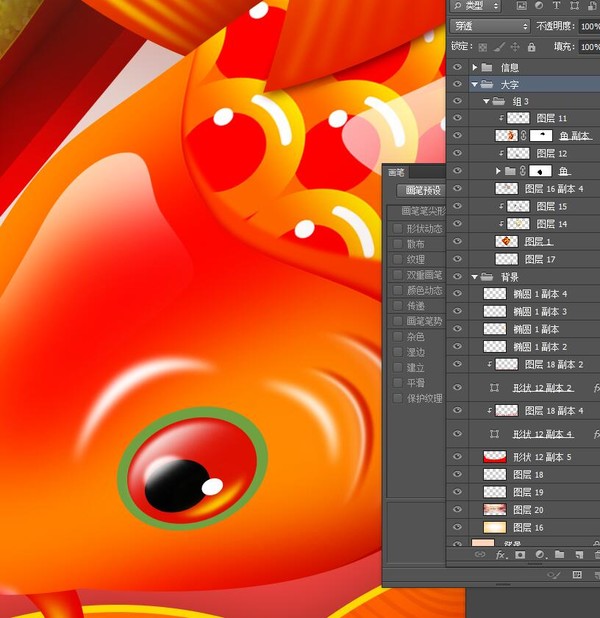Image resolution: width=600 pixels, height=618 pixels.
Task: Open preset manager icon in Brush panel
Action: coord(577,575)
